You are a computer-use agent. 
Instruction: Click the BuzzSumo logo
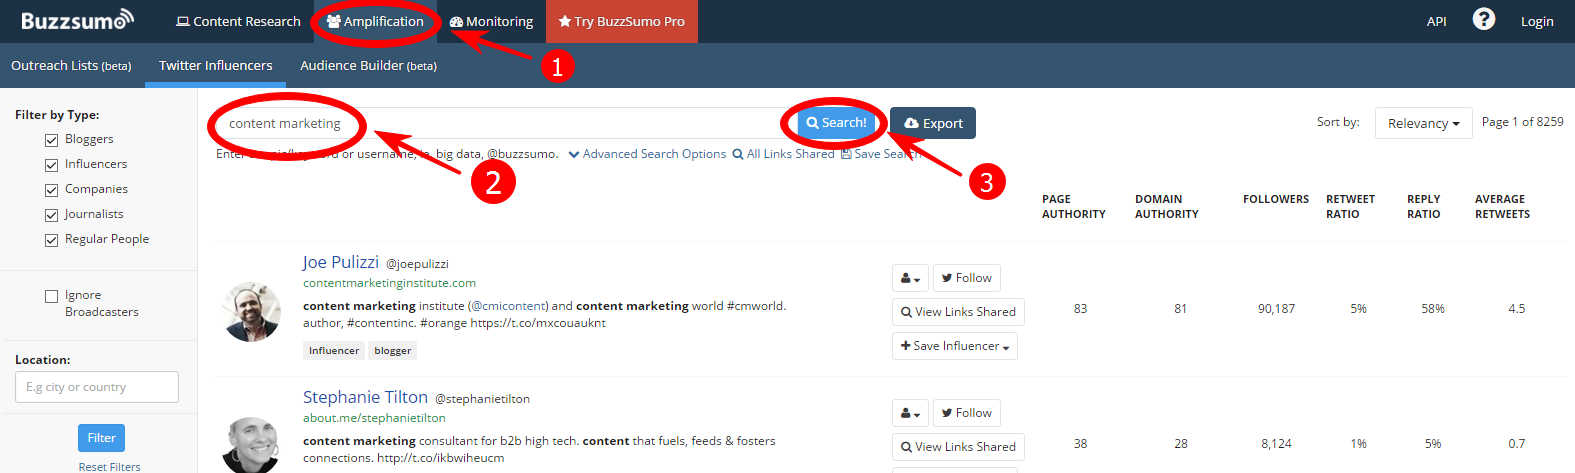(x=77, y=20)
